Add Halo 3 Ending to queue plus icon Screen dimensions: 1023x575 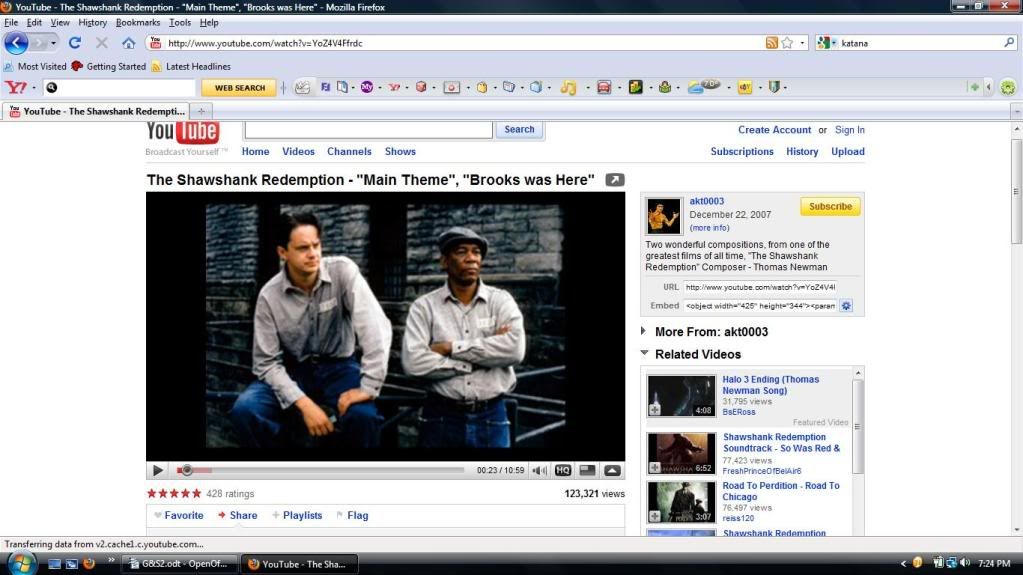(654, 410)
